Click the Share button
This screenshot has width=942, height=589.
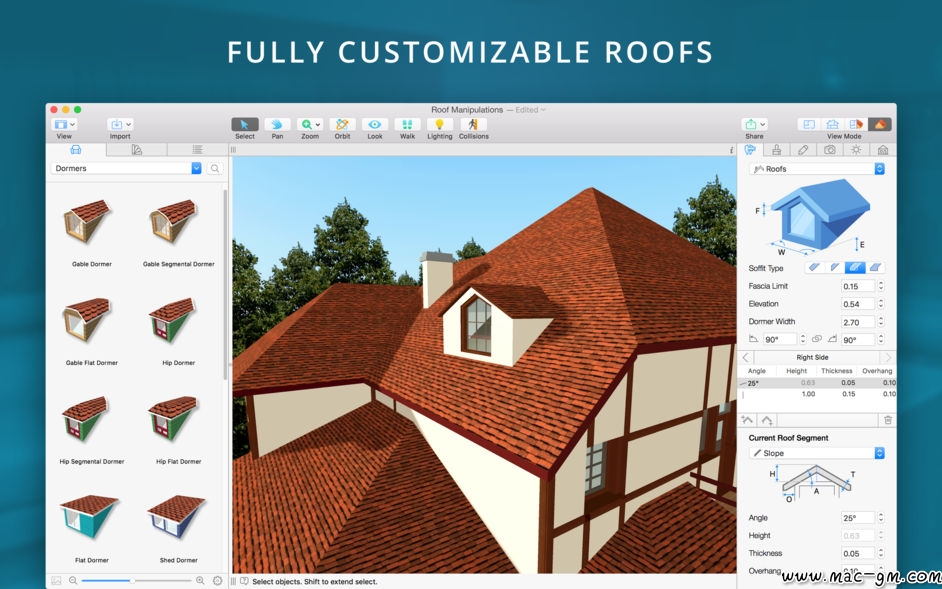coord(754,125)
